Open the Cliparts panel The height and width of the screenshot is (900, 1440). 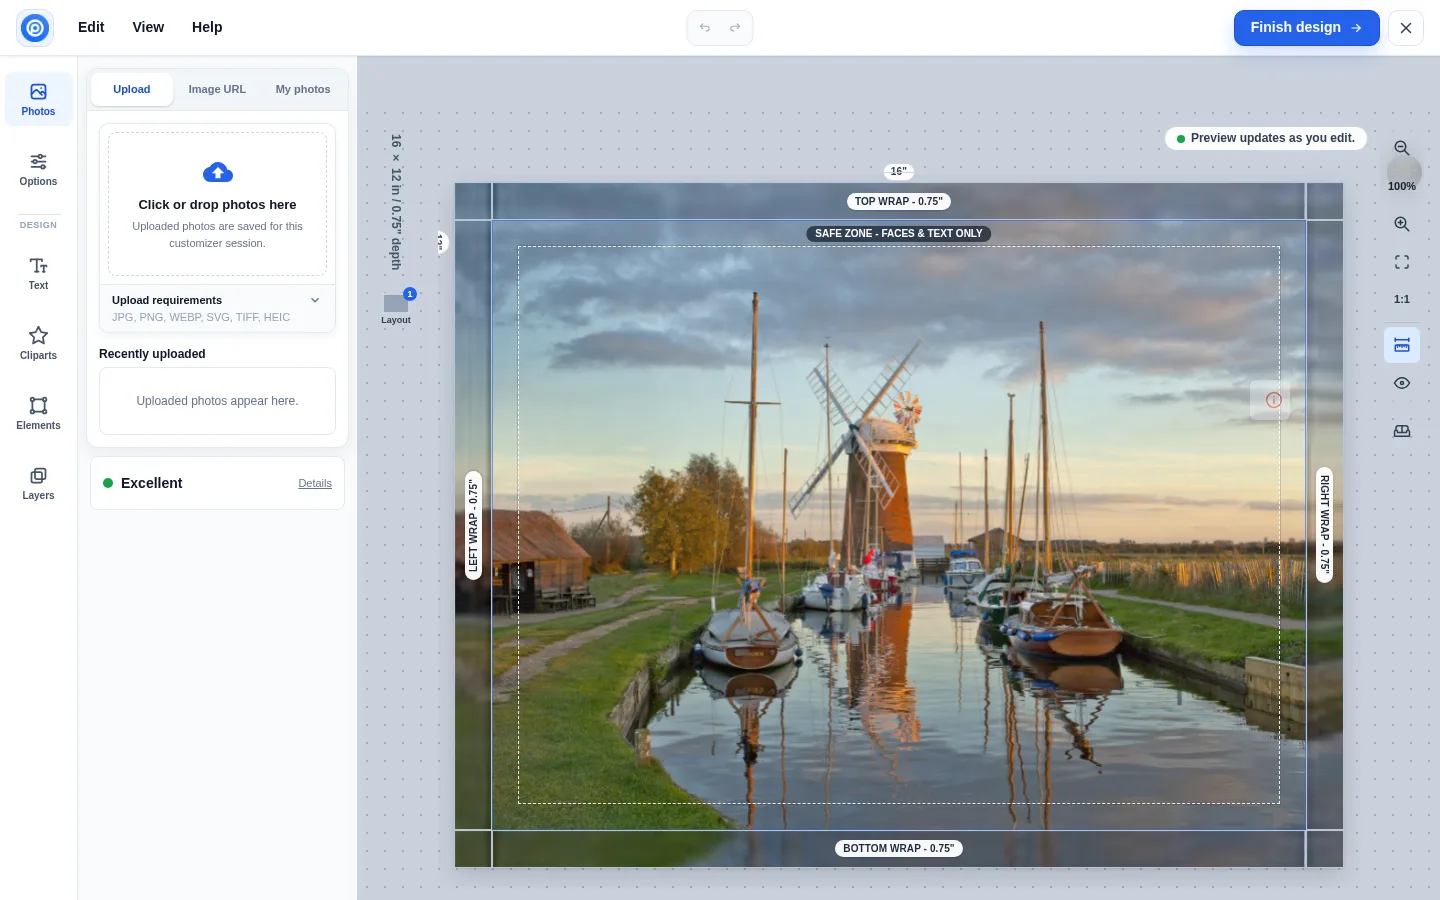[x=38, y=343]
